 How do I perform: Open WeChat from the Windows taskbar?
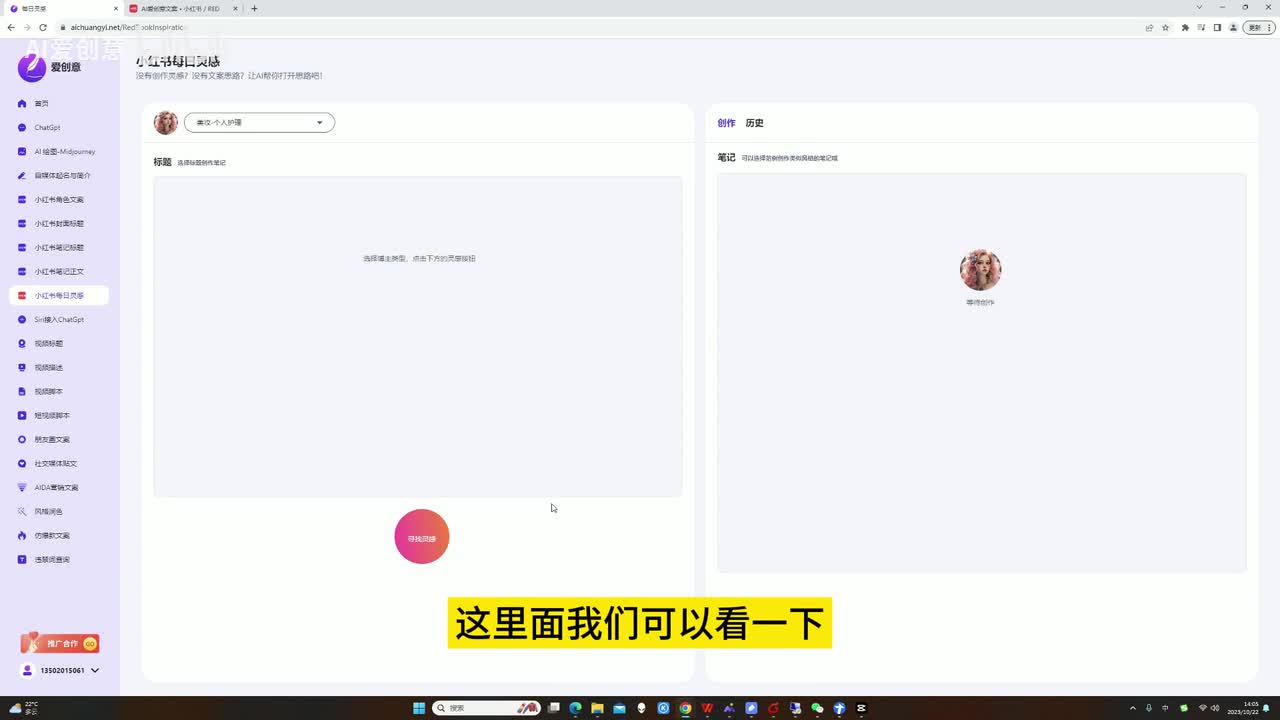pyautogui.click(x=817, y=708)
